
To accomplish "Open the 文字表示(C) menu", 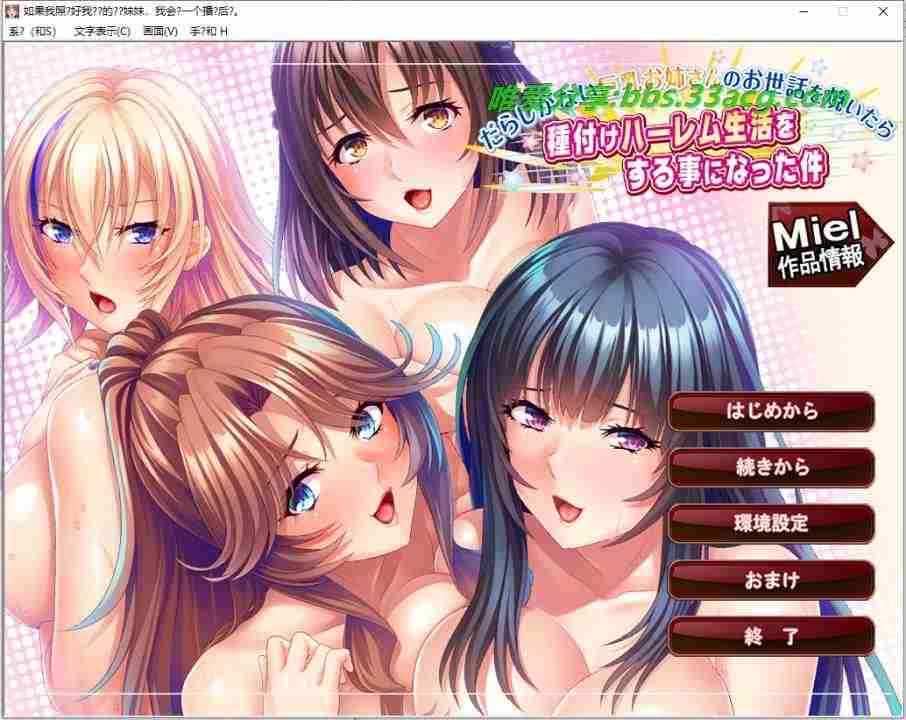I will (x=102, y=31).
